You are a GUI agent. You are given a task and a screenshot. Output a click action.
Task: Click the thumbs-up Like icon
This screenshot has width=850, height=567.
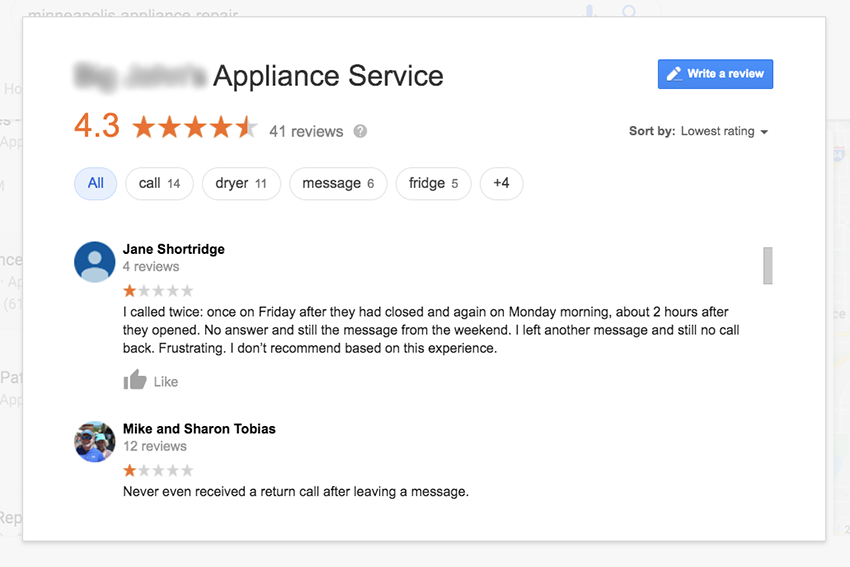point(134,380)
